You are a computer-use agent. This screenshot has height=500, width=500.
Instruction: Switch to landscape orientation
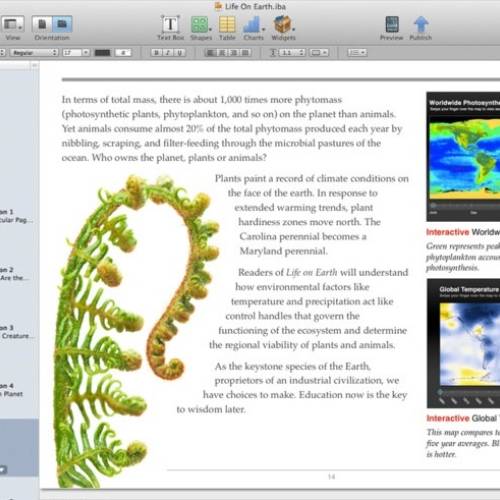[62, 24]
